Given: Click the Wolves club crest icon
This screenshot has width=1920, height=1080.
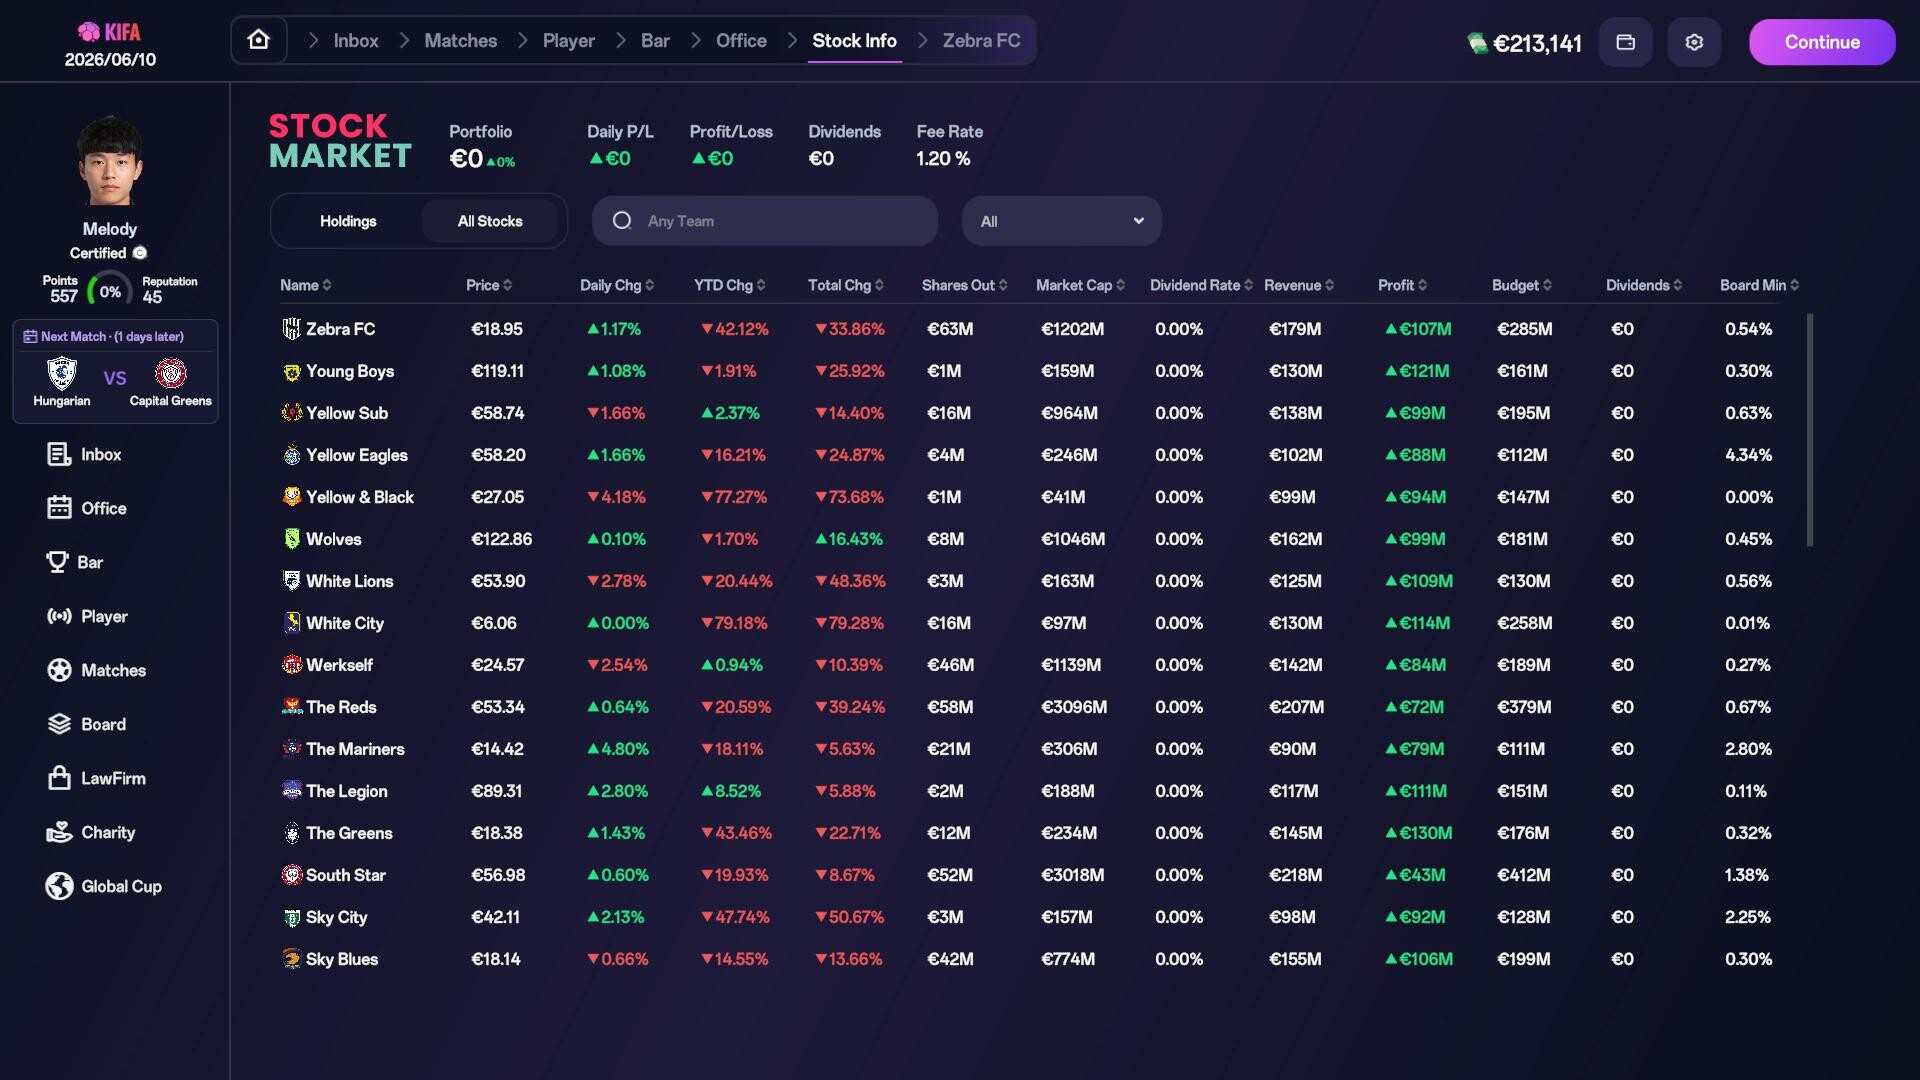Looking at the screenshot, I should pyautogui.click(x=291, y=539).
